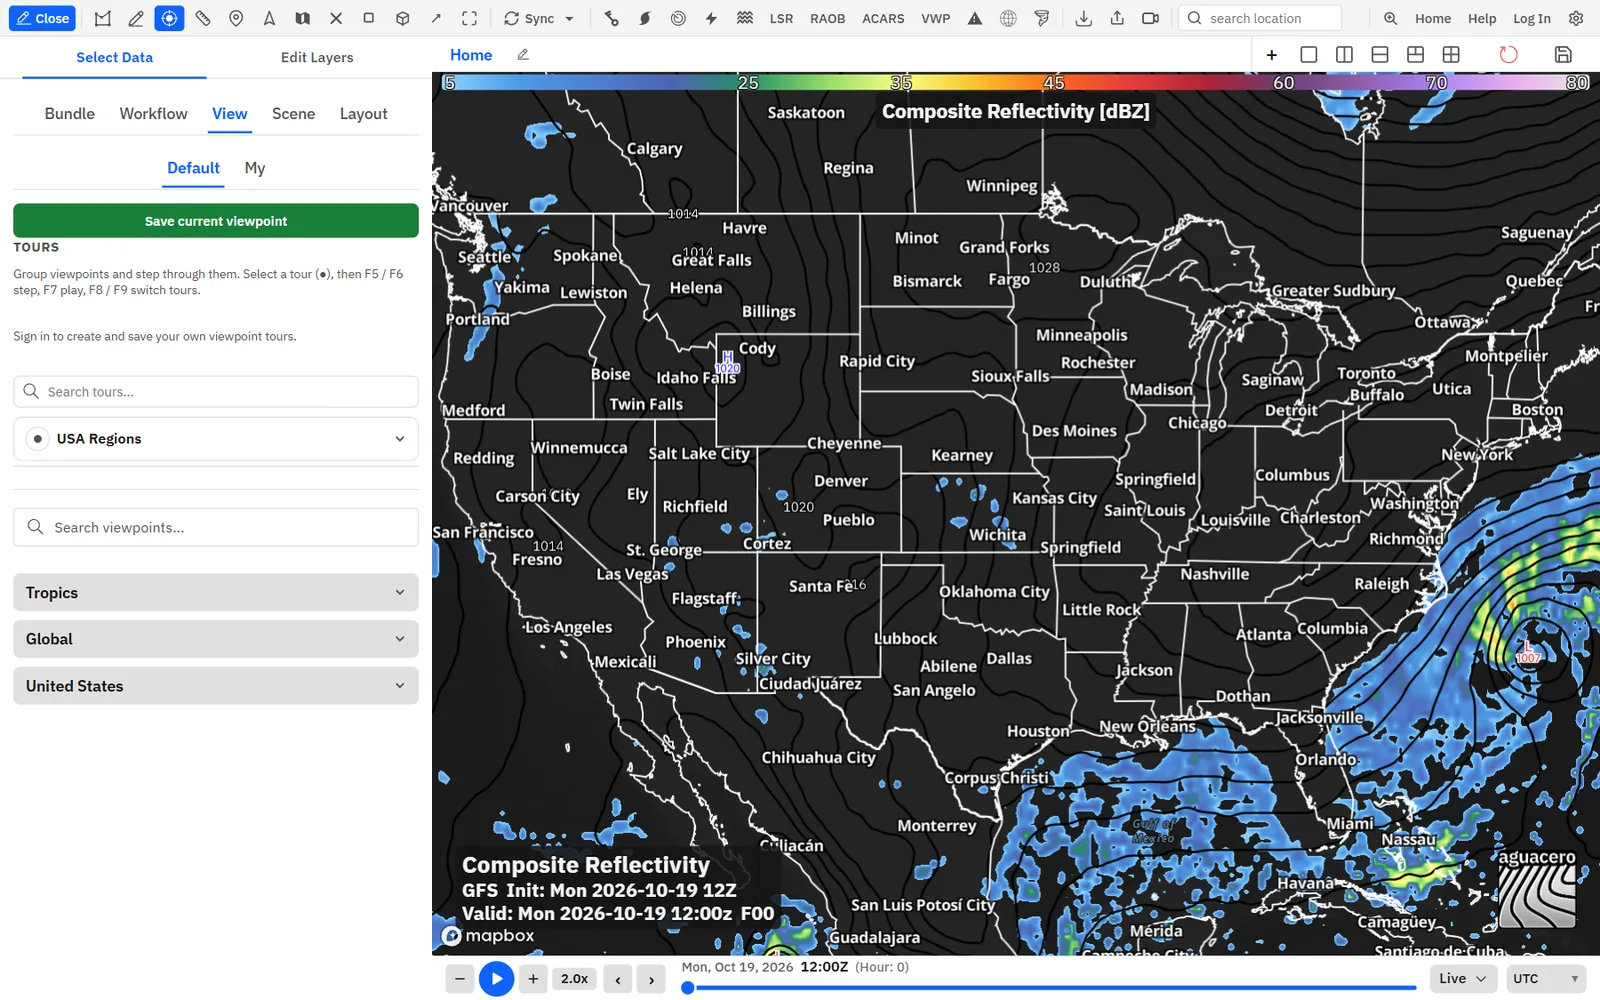
Task: Click the tornado icon in toolbar
Action: 1042,18
